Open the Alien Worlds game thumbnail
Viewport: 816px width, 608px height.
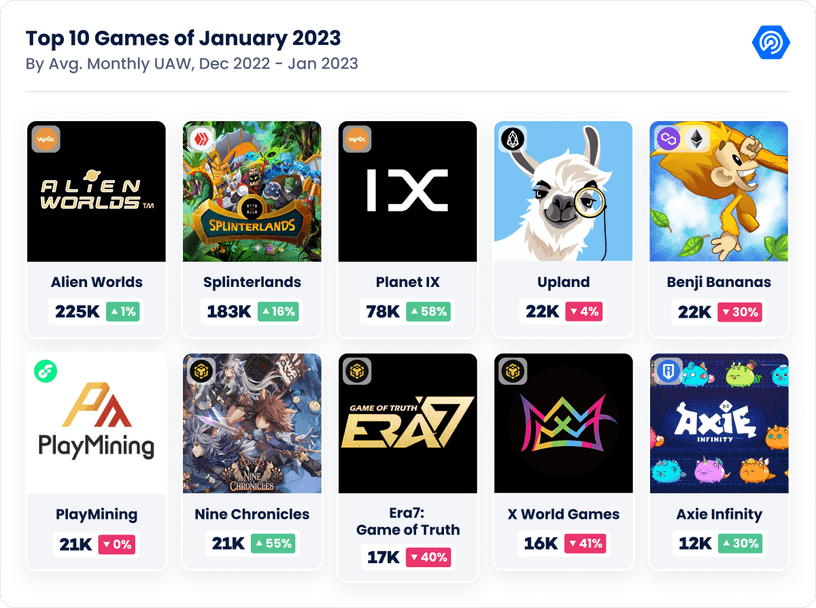pyautogui.click(x=96, y=191)
